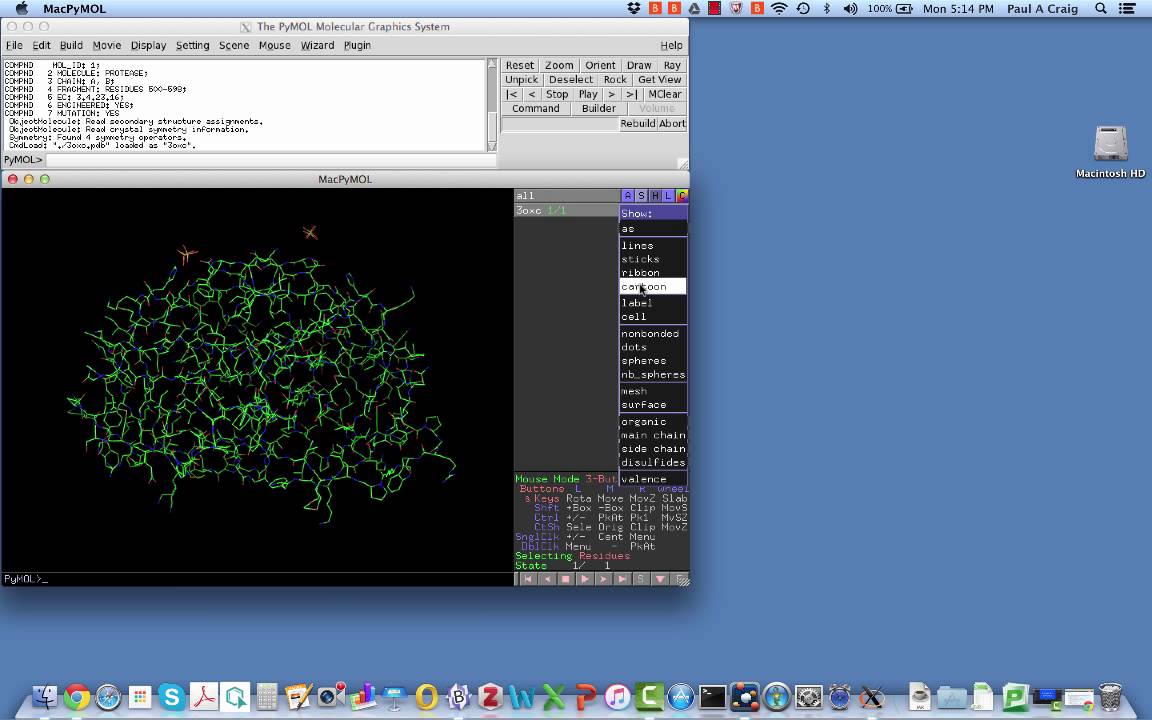
Task: Cycle the Mouse Mode 3-Button setting
Action: [x=566, y=479]
